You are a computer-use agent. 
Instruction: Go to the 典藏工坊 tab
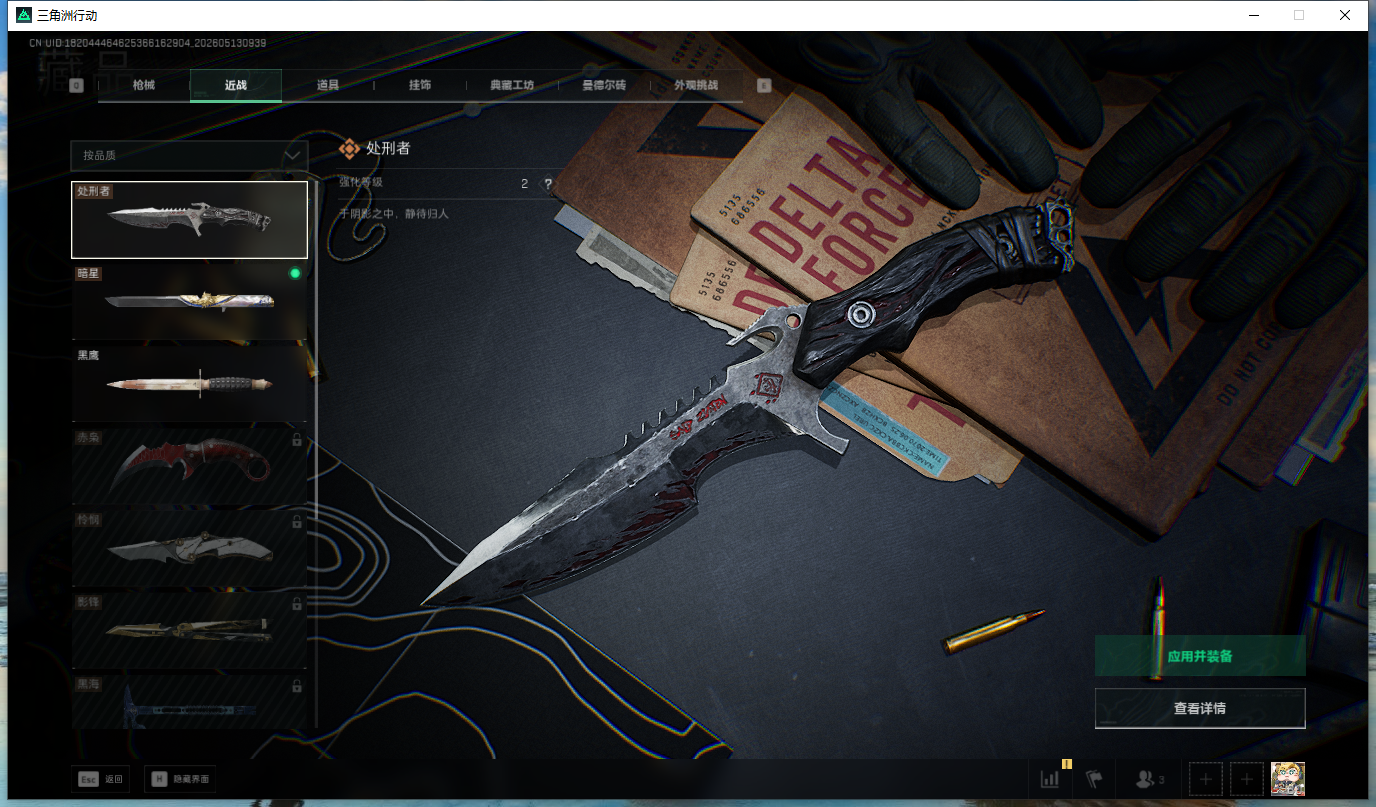pos(512,85)
